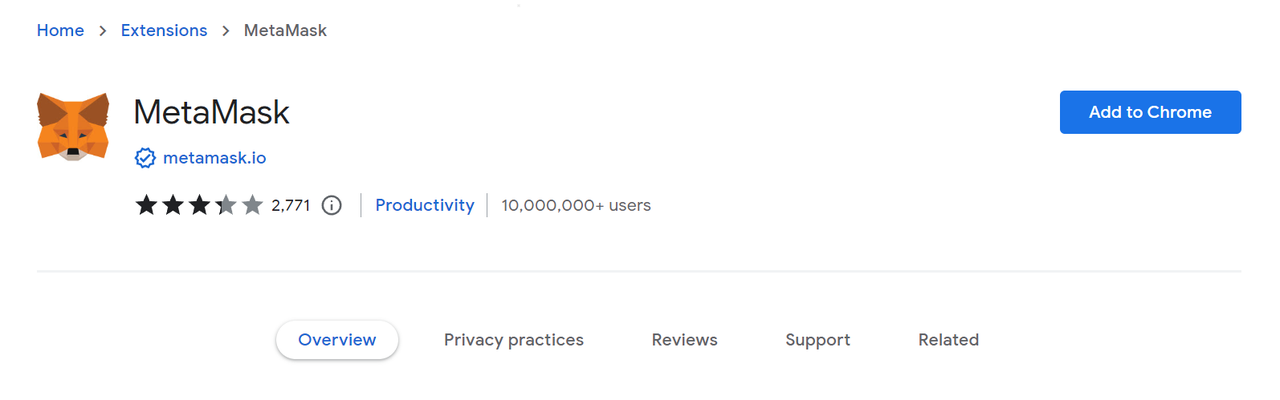Screen dimensions: 1280x400
Task: Click the Add to Chrome button
Action: (x=1150, y=112)
